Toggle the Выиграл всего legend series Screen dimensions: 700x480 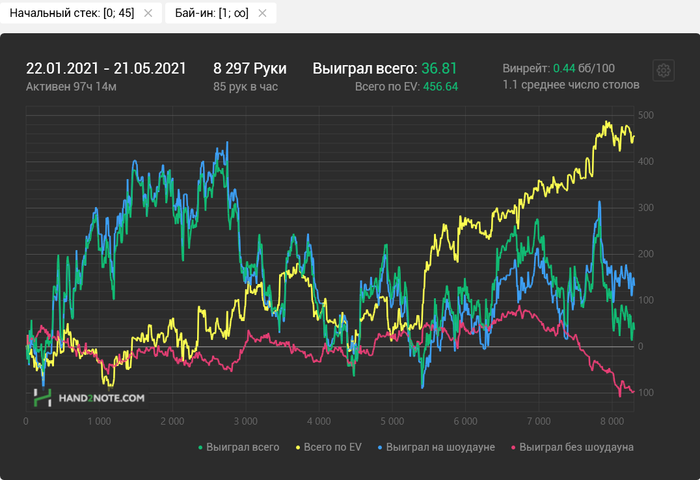click(239, 447)
